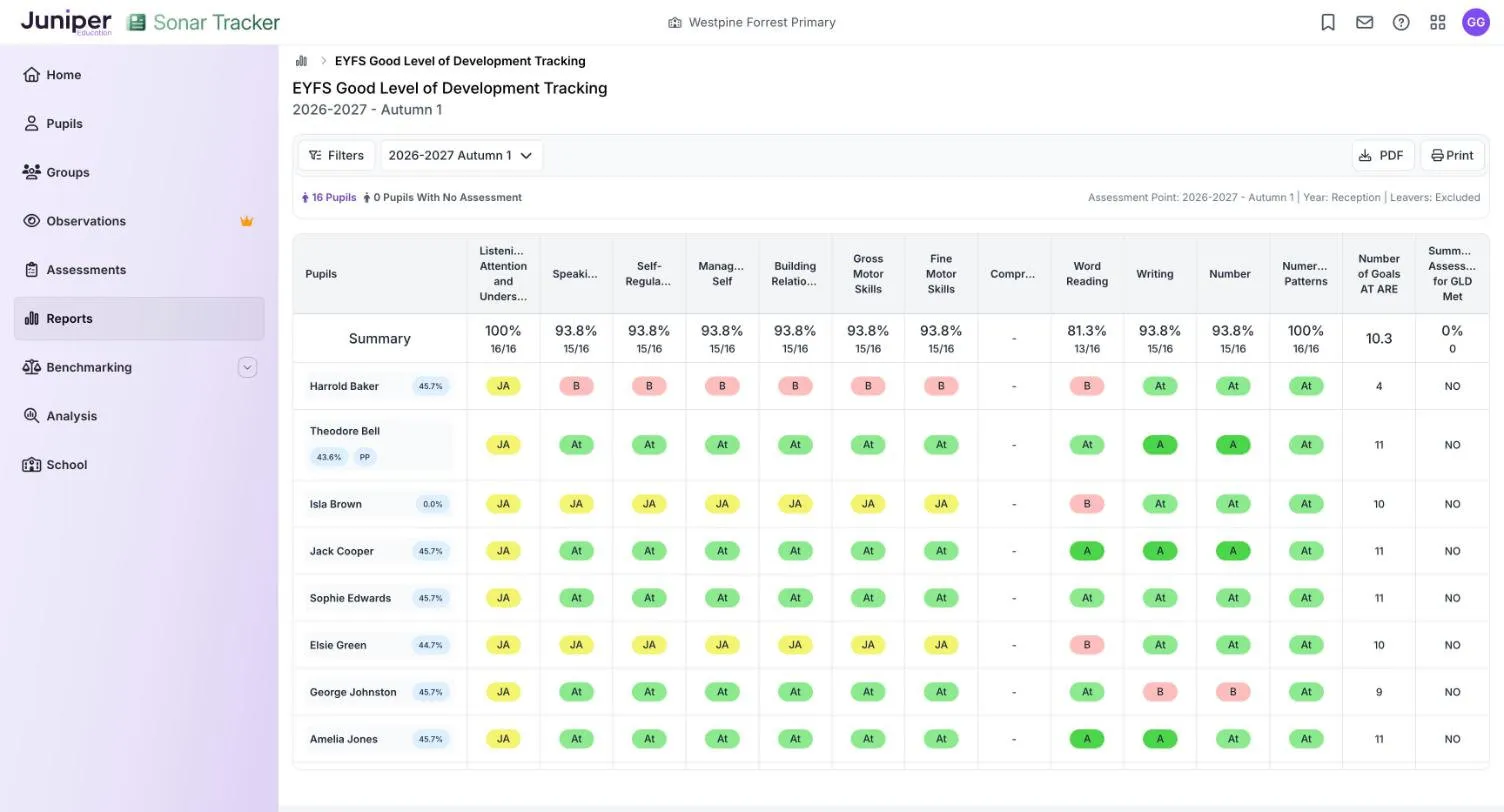The height and width of the screenshot is (812, 1504).
Task: Open the apps grid icon
Action: pos(1438,22)
